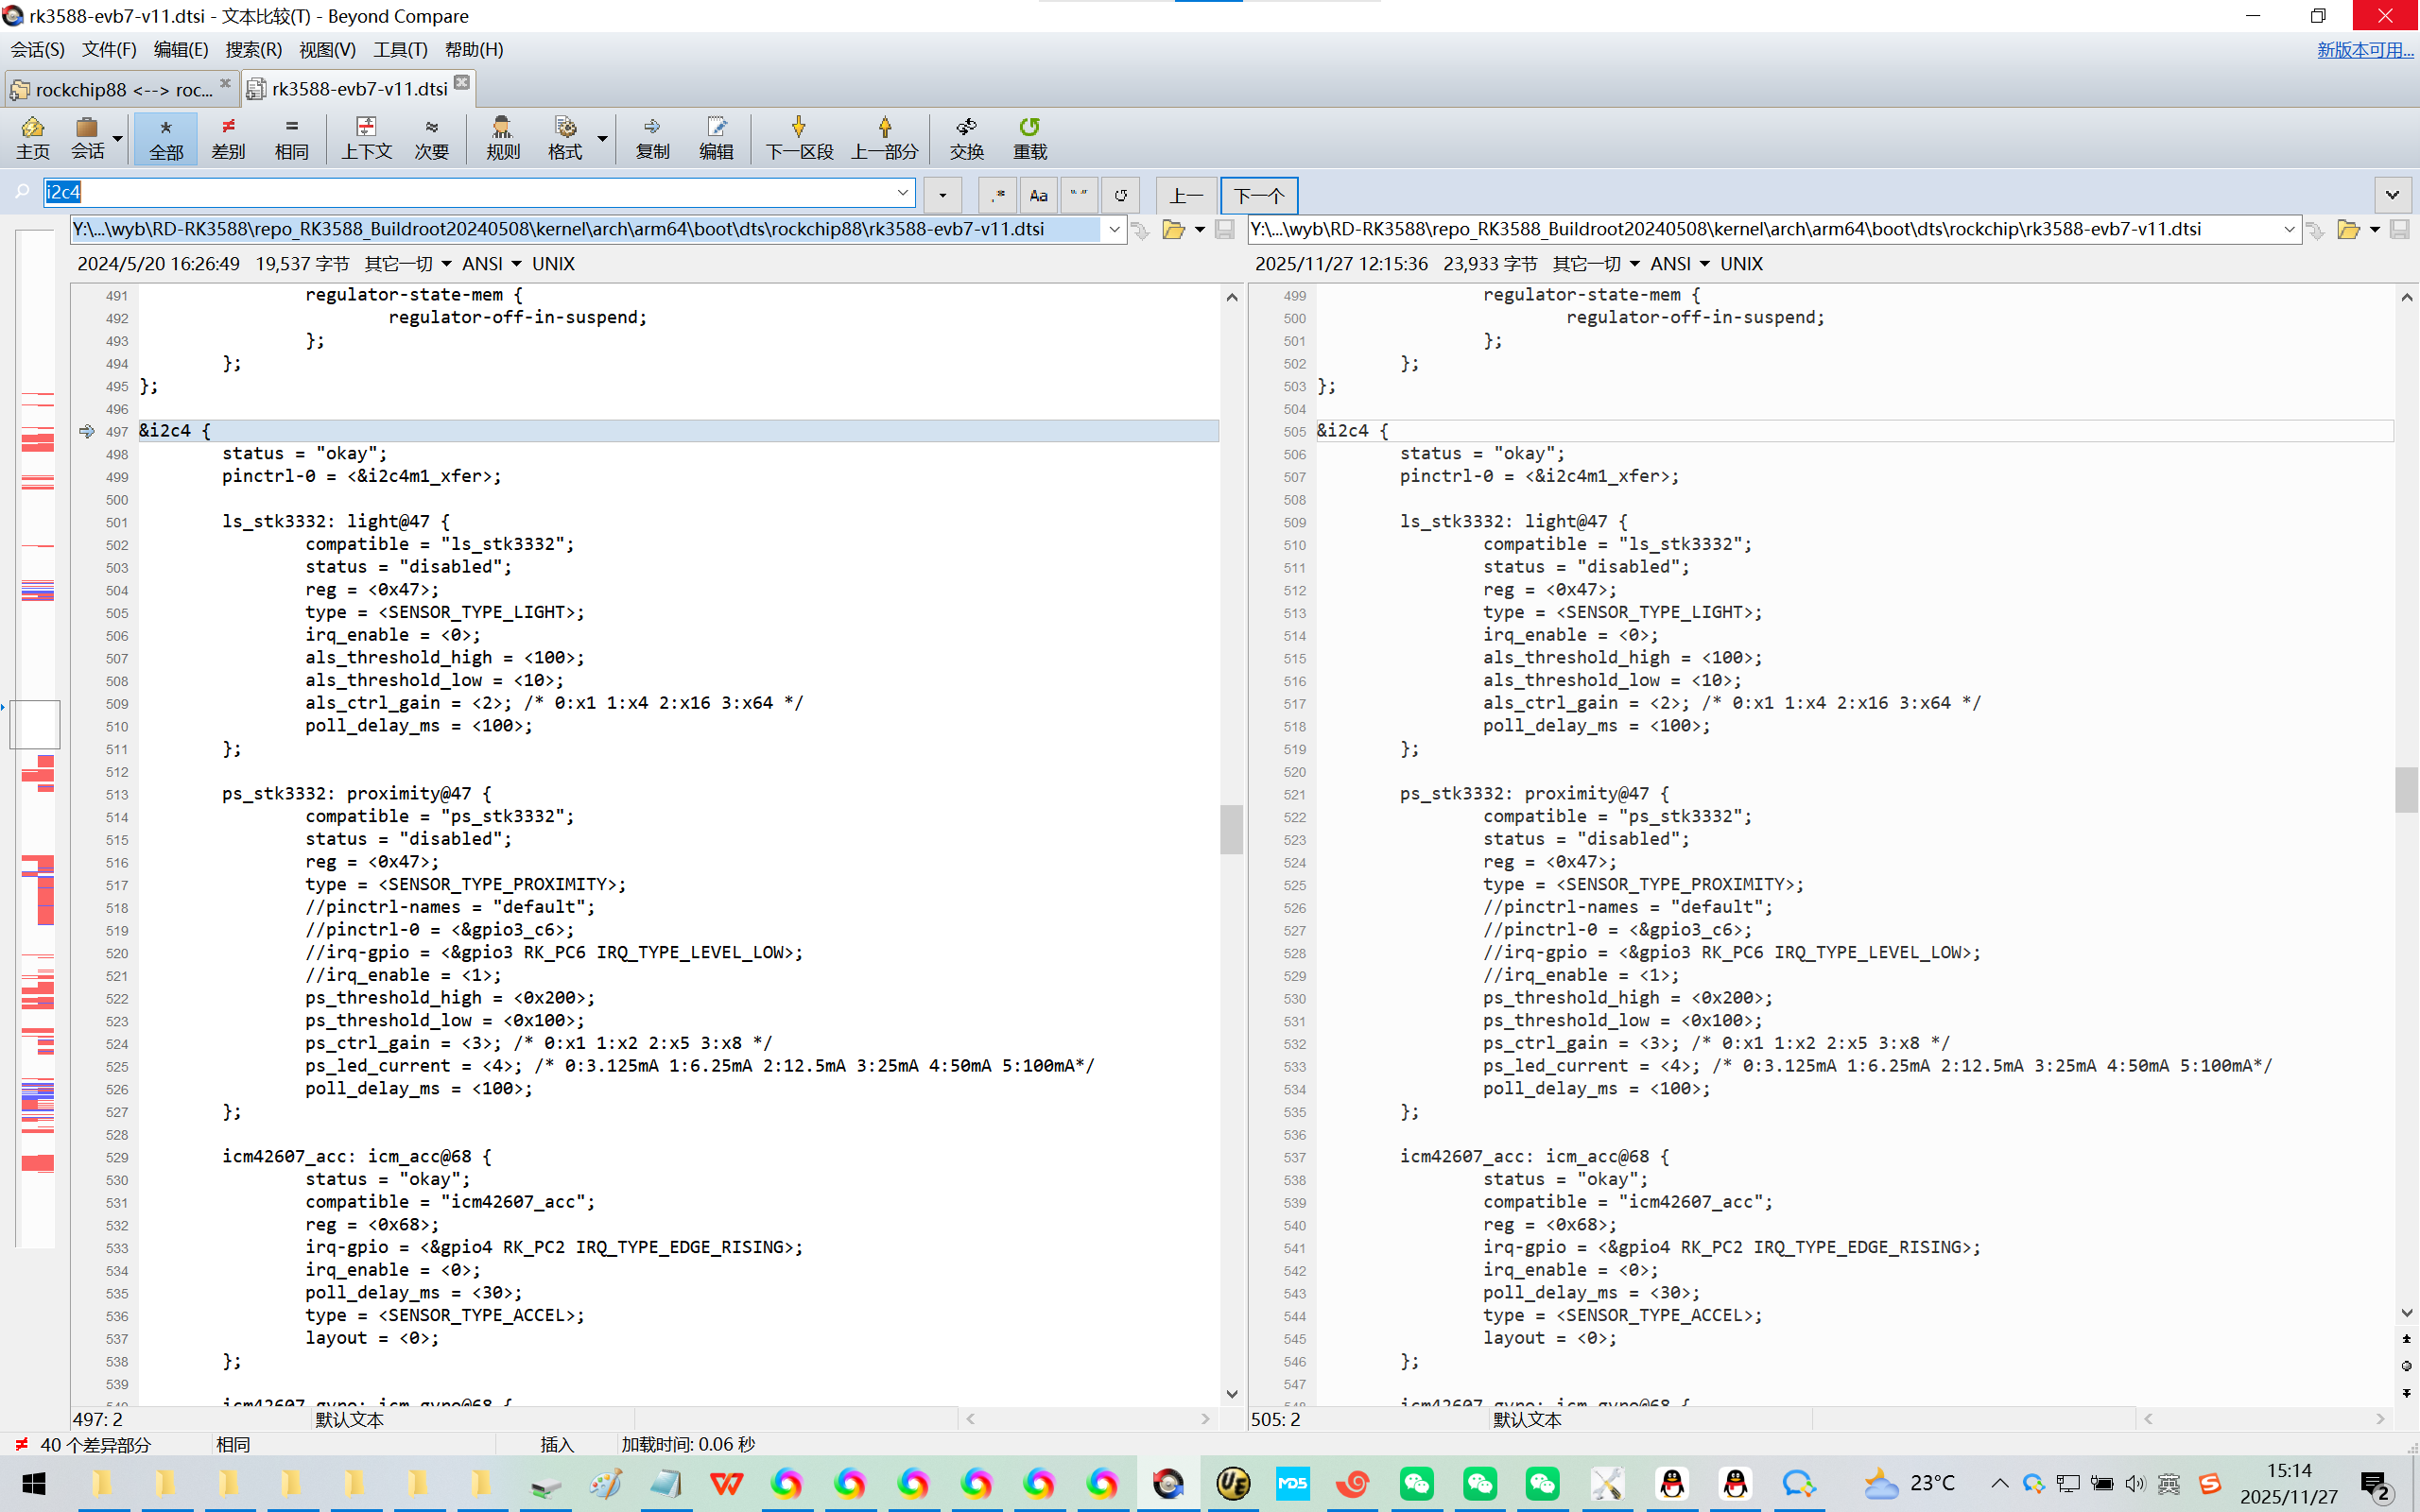Click the 编辑 edit toolbar icon
The width and height of the screenshot is (2420, 1512).
(x=716, y=137)
